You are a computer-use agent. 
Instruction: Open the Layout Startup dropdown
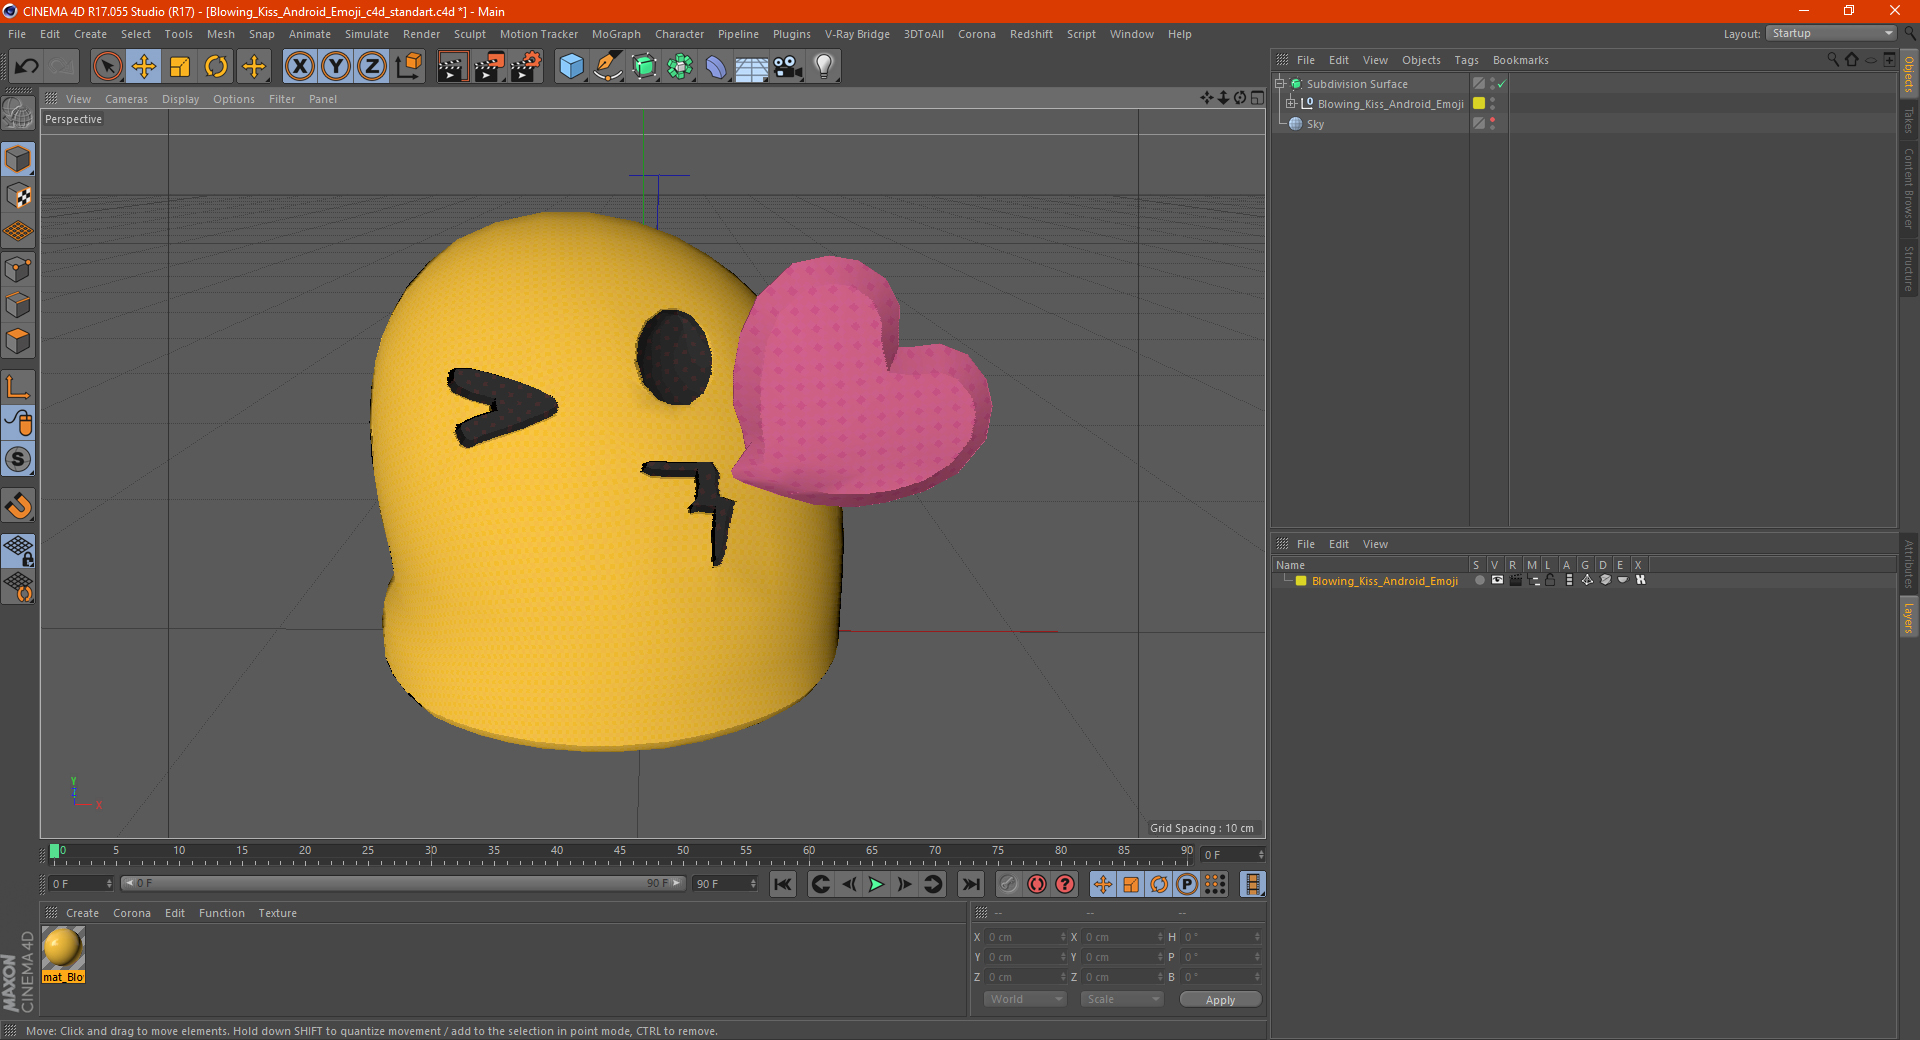(x=1831, y=33)
